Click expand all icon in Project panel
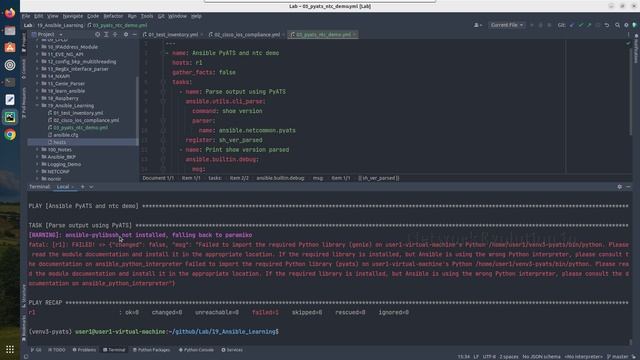The width and height of the screenshot is (640, 360). [x=106, y=35]
